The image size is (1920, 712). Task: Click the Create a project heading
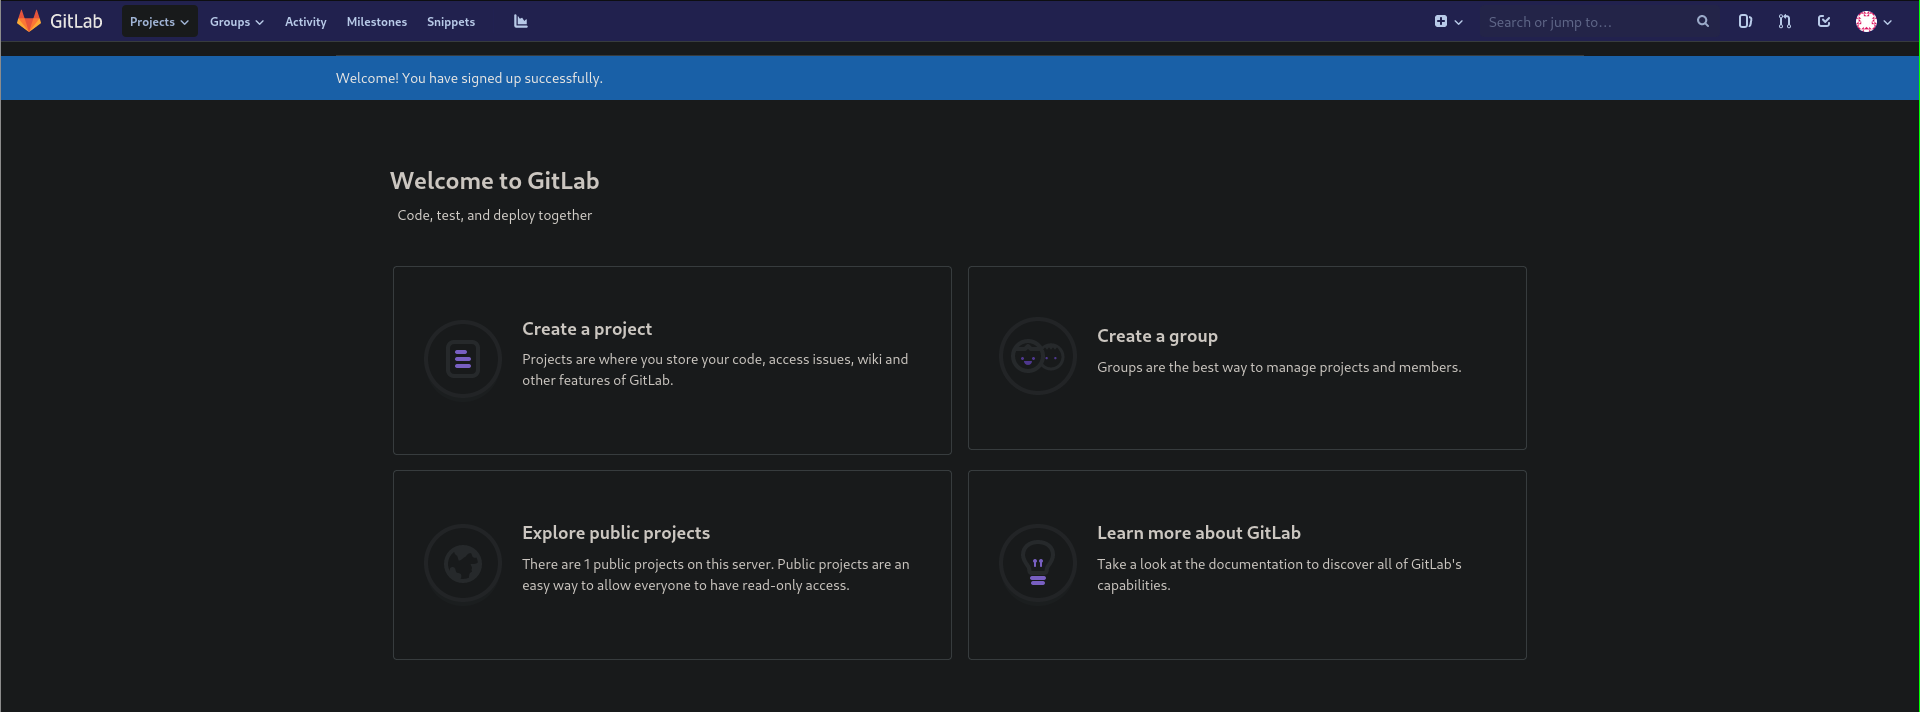[587, 329]
